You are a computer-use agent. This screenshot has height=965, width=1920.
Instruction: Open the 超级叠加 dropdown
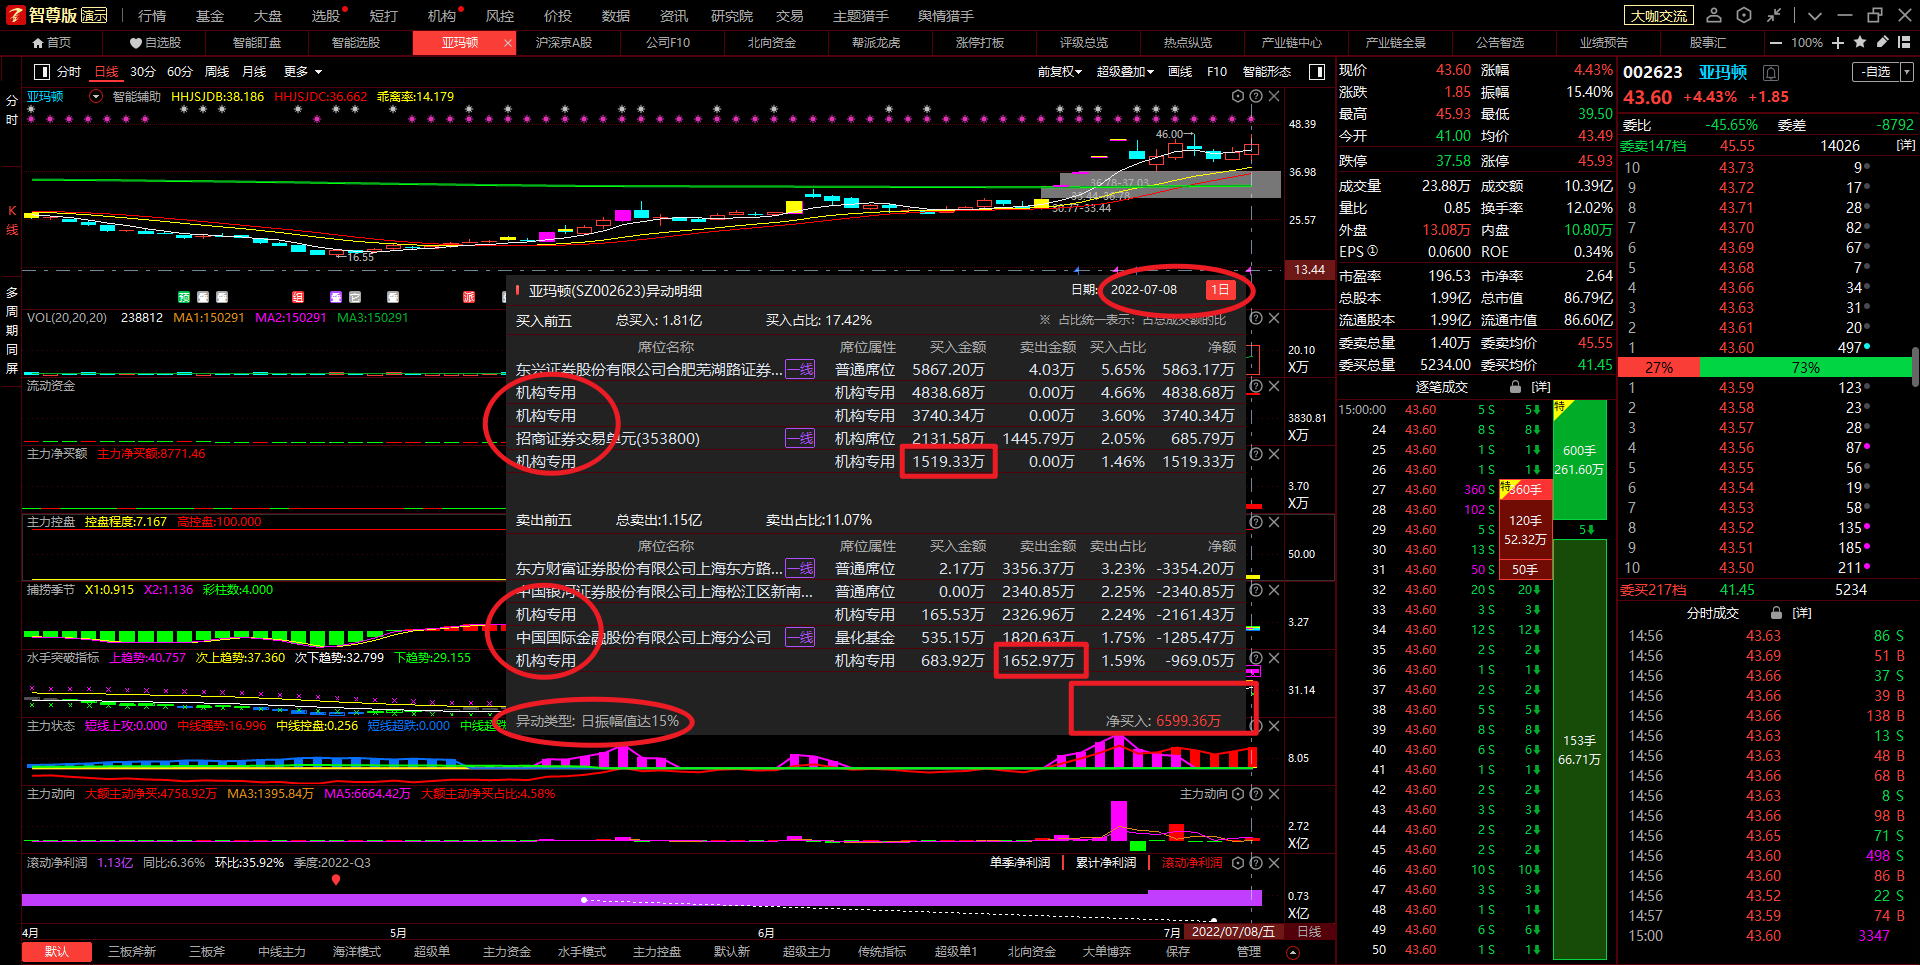[1125, 72]
